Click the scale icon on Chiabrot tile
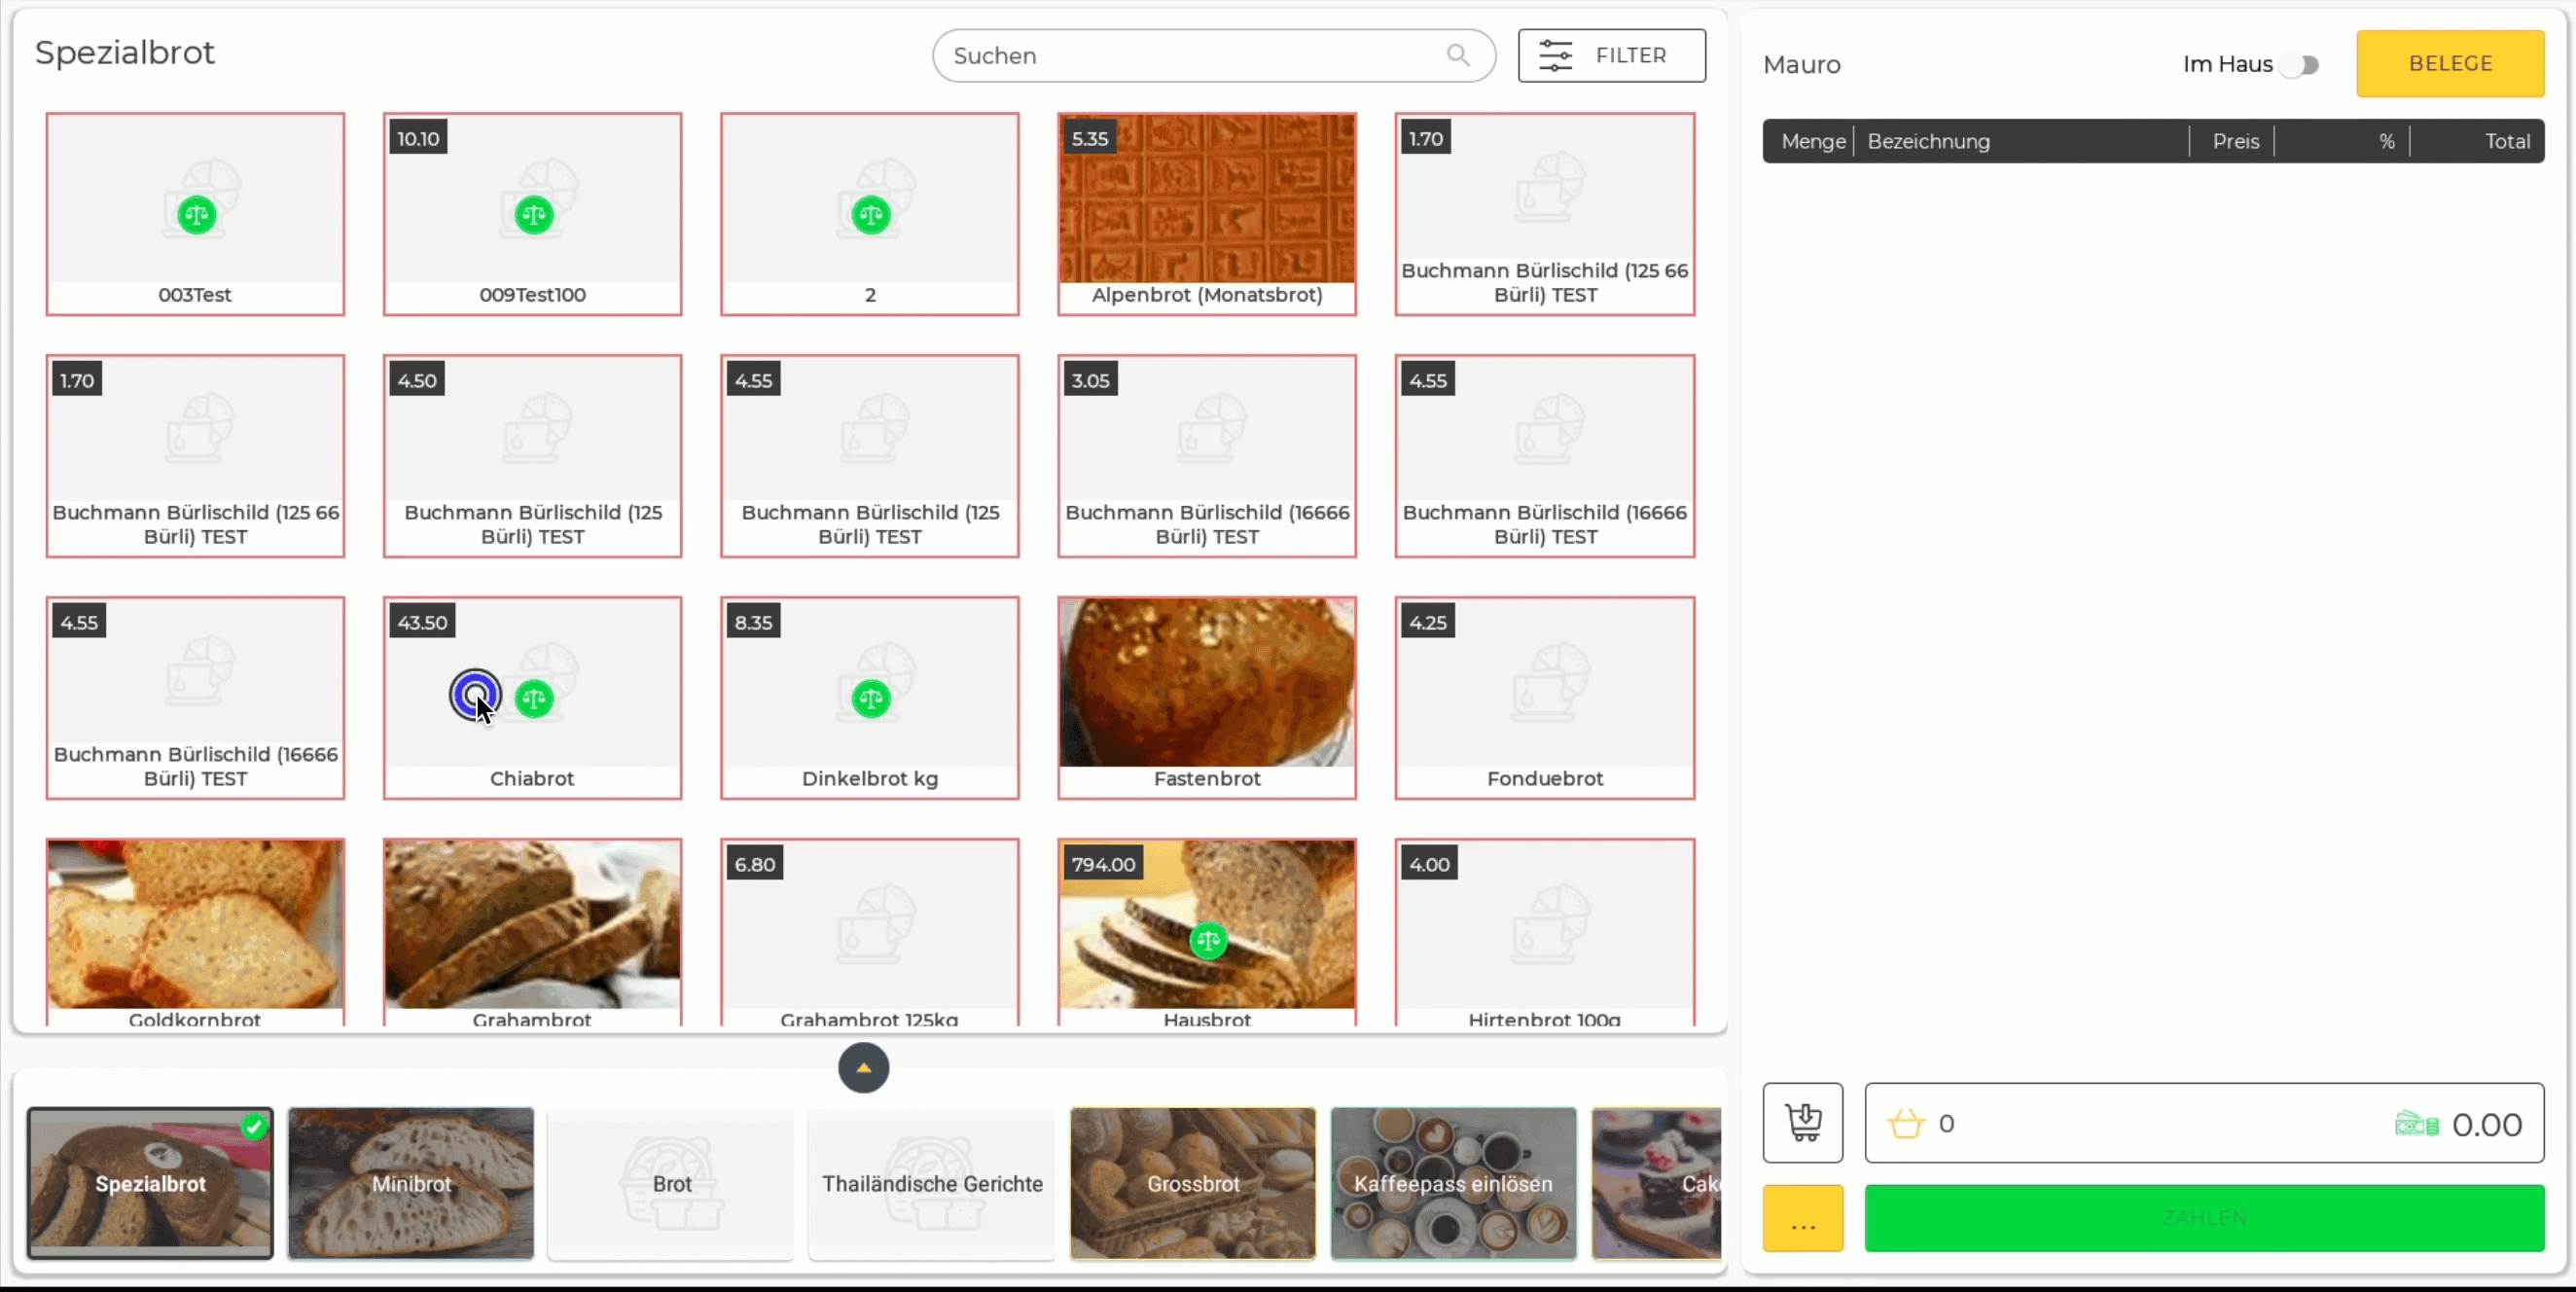Viewport: 2576px width, 1292px height. [x=534, y=698]
